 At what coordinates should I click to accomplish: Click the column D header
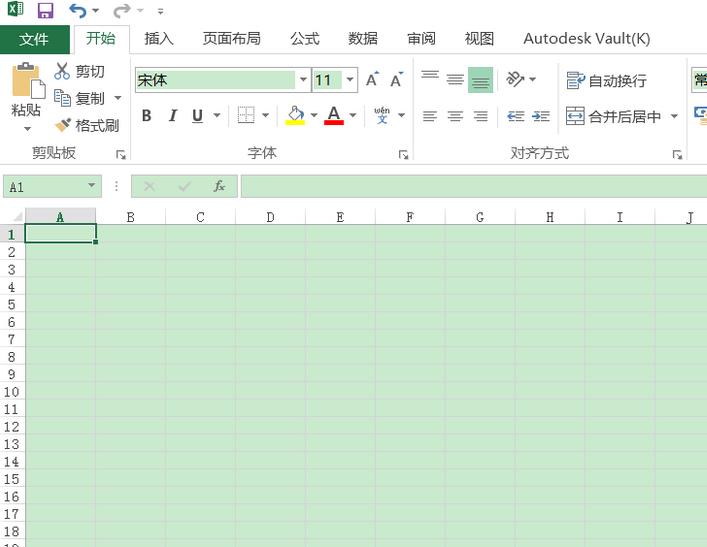coord(270,217)
